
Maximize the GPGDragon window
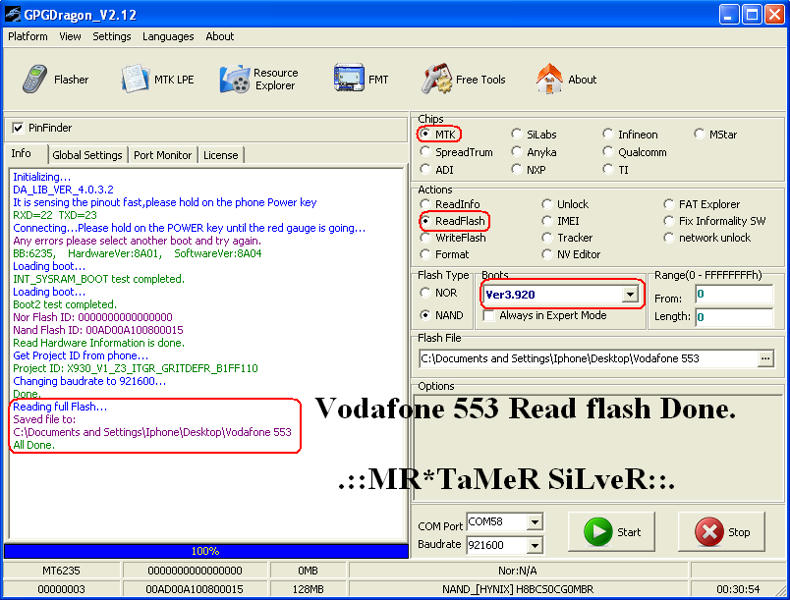click(752, 15)
